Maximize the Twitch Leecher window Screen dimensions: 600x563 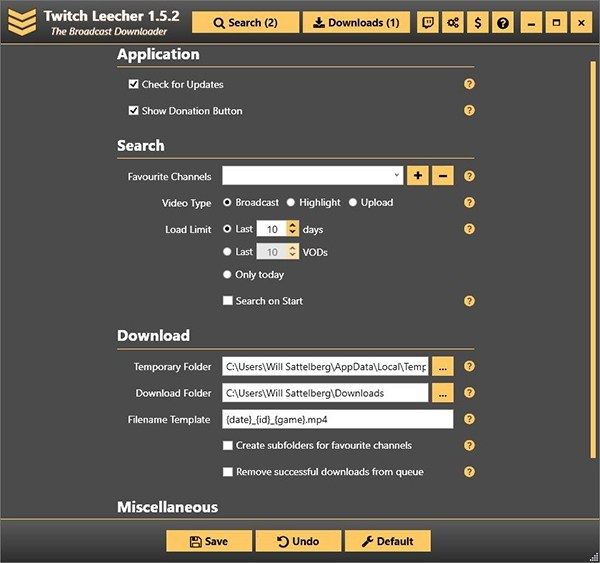click(556, 23)
